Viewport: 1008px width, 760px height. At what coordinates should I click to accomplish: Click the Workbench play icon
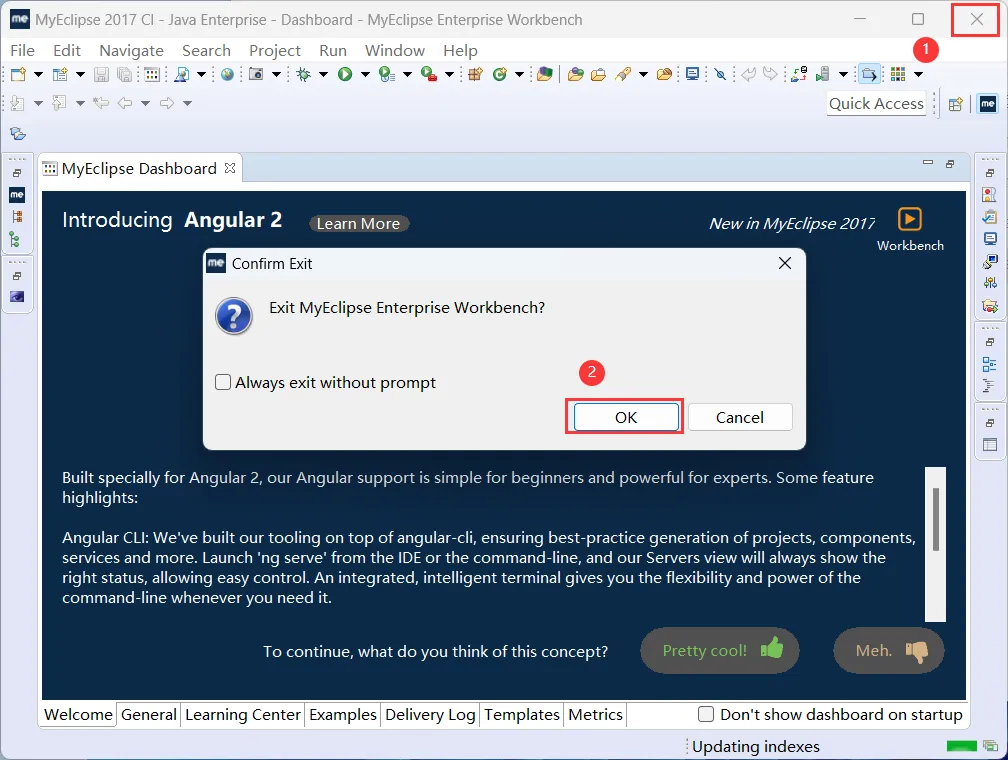click(910, 219)
